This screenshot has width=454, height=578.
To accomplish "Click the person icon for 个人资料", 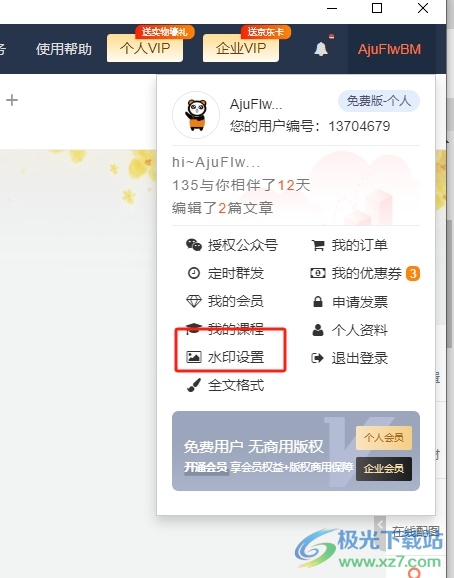I will pos(318,330).
